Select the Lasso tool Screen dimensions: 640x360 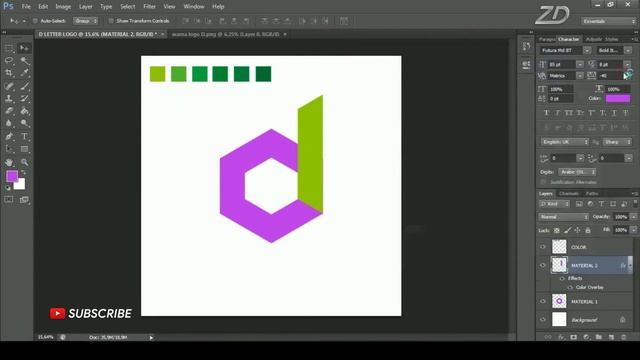click(x=9, y=60)
